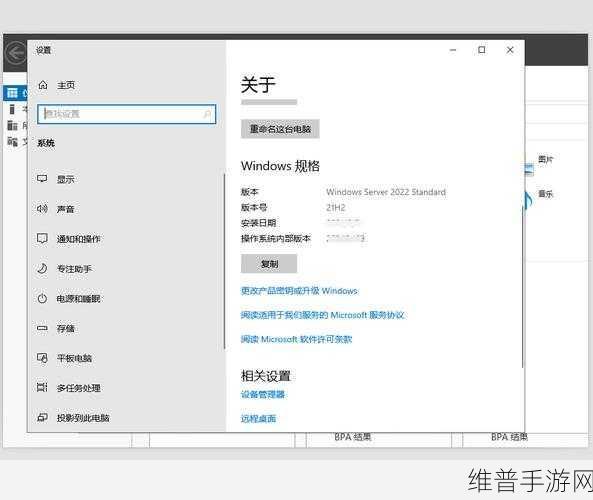Click the search magnifier in settings box
Screen dimensions: 593x500
(x=207, y=114)
